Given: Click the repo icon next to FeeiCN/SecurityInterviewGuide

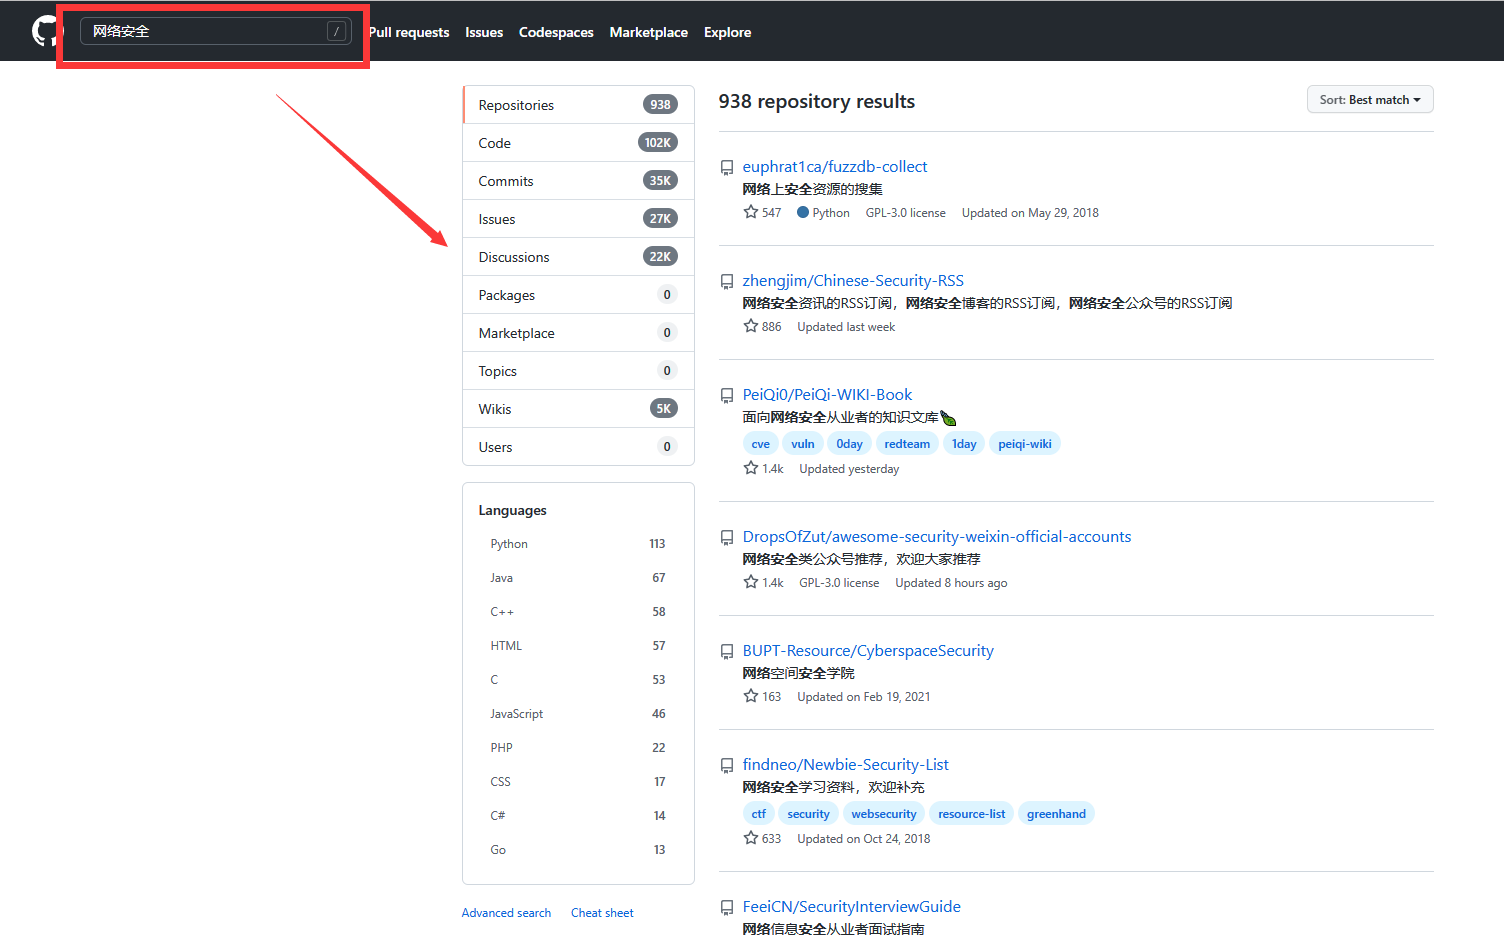Looking at the screenshot, I should [727, 907].
